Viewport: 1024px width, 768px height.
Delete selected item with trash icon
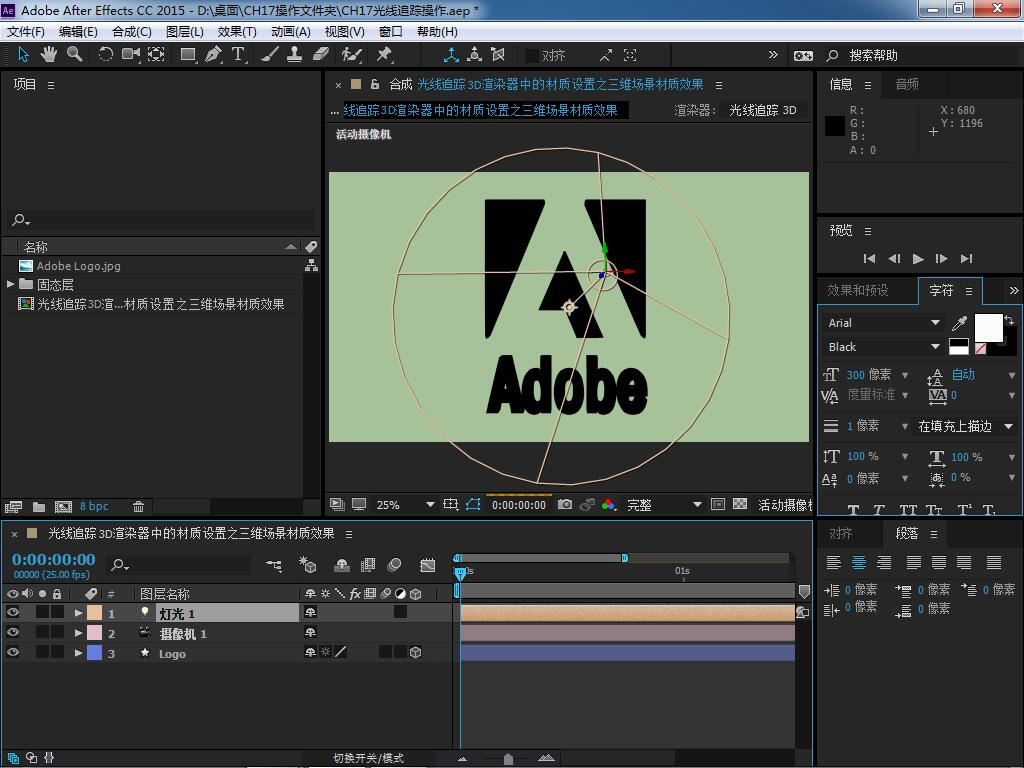[x=139, y=507]
